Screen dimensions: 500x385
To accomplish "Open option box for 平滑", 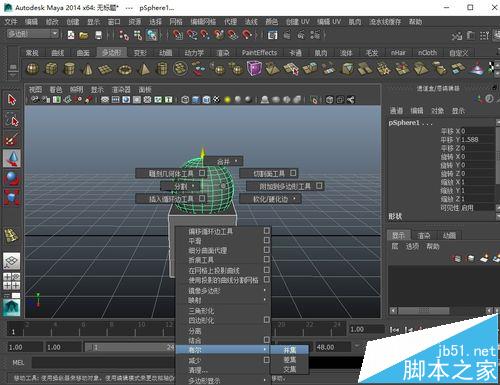I will pos(267,240).
